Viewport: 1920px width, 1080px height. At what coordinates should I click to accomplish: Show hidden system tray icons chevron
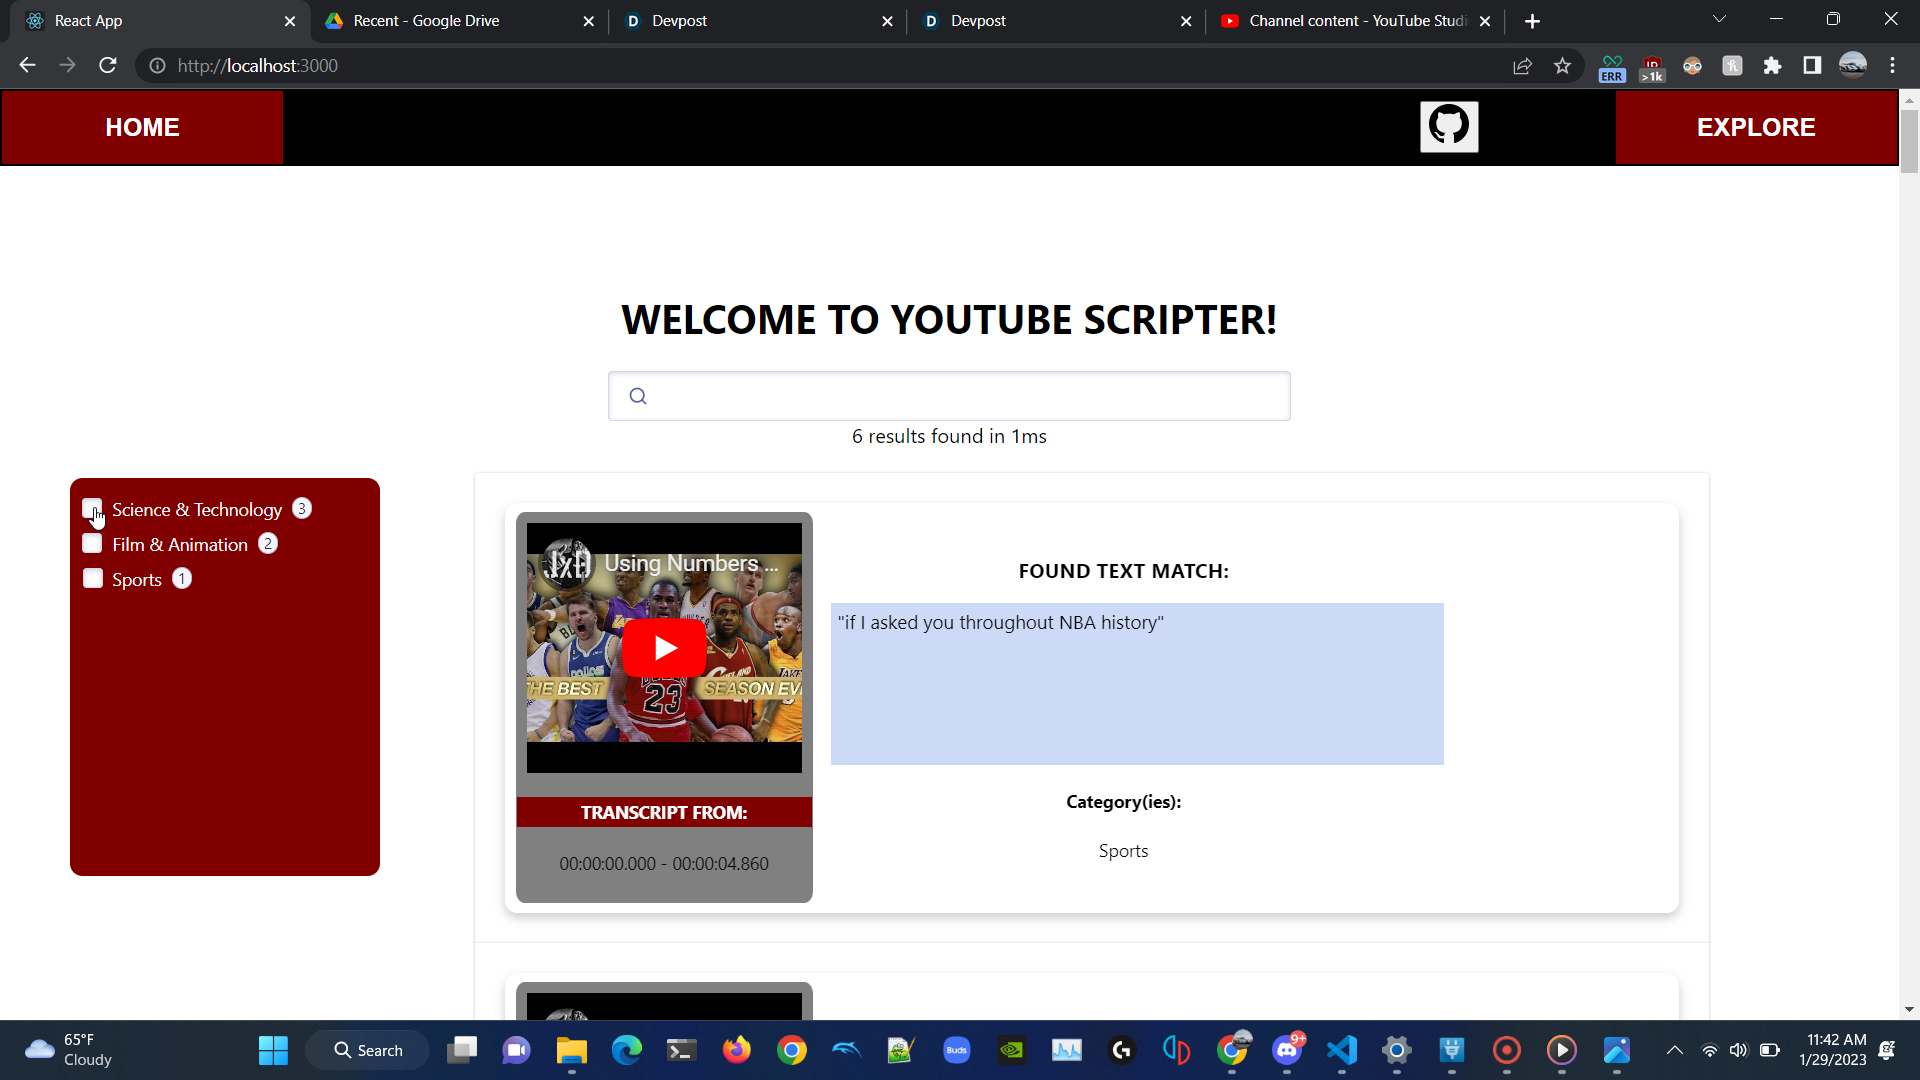[1674, 1050]
